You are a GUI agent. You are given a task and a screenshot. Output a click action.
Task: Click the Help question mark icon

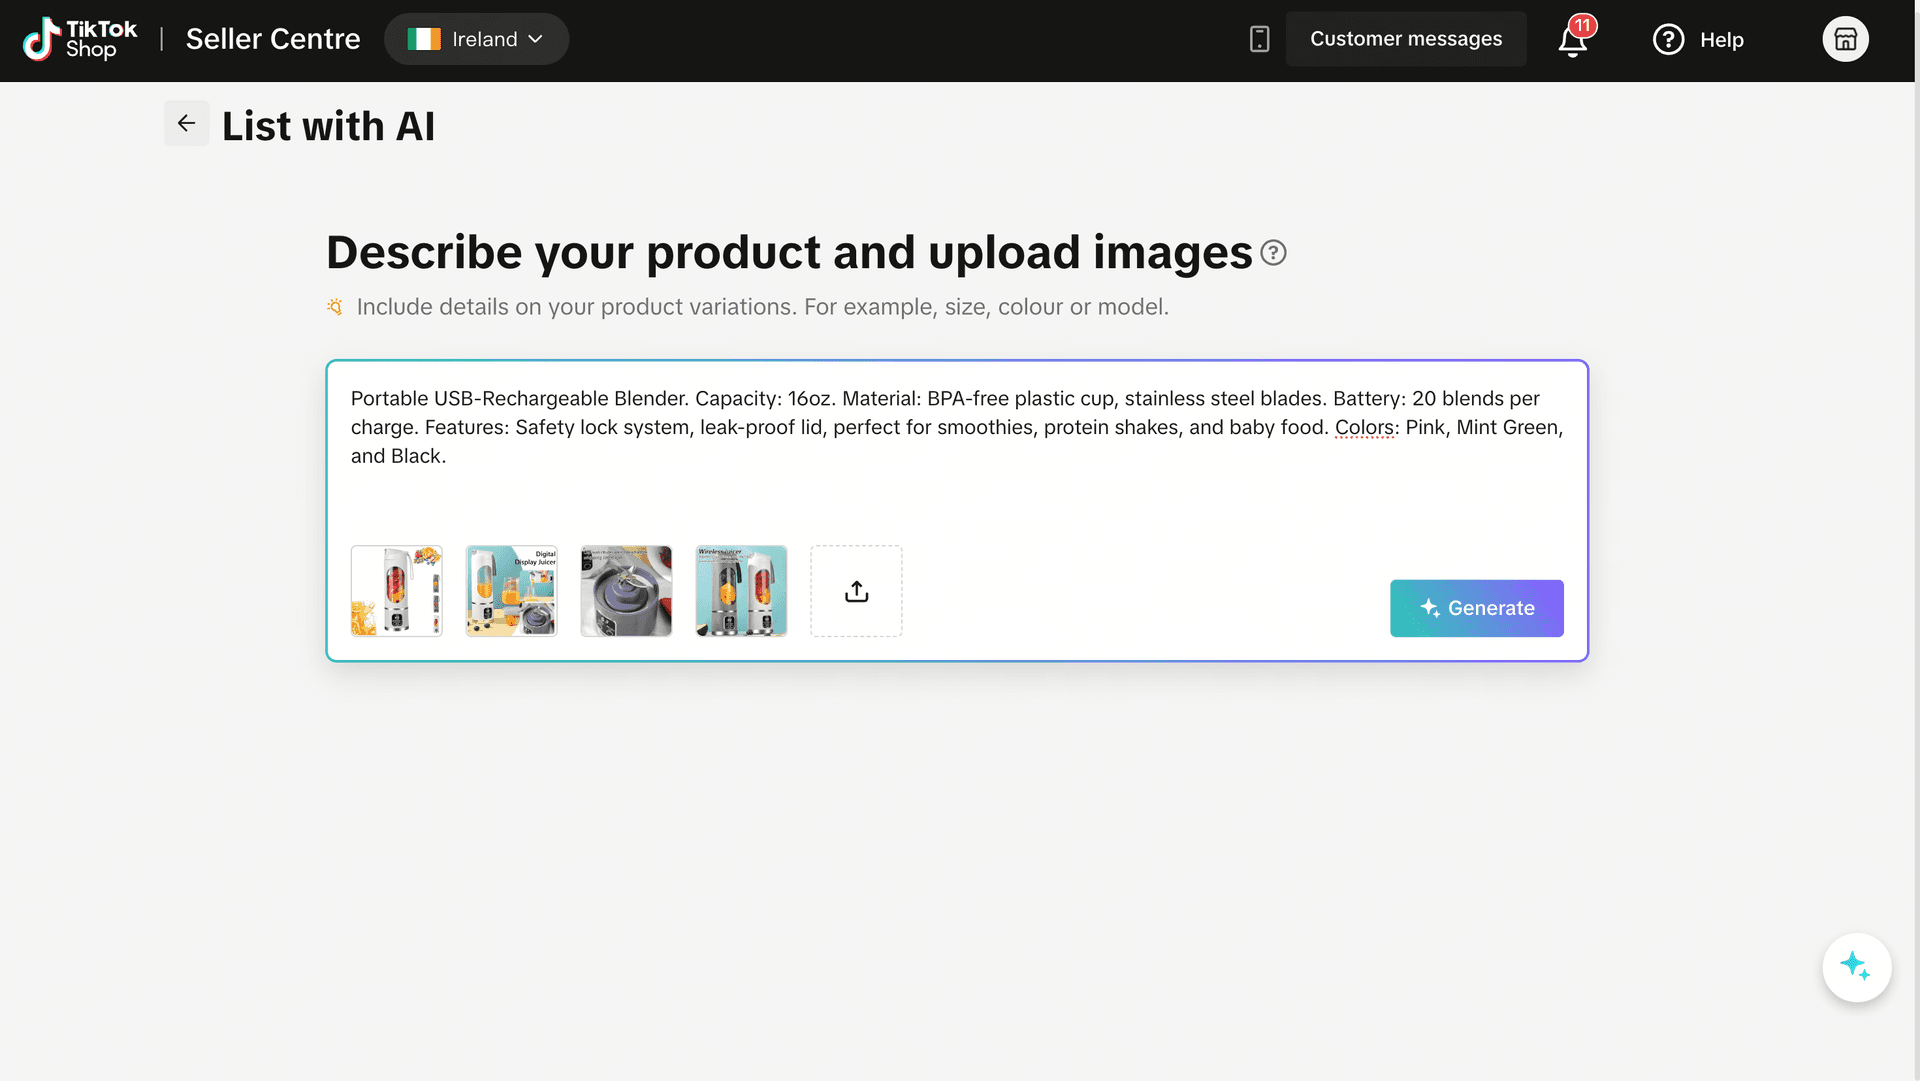(1668, 39)
